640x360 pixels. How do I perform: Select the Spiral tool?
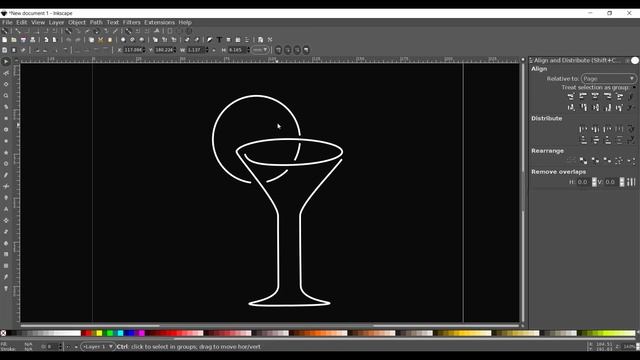pyautogui.click(x=6, y=164)
